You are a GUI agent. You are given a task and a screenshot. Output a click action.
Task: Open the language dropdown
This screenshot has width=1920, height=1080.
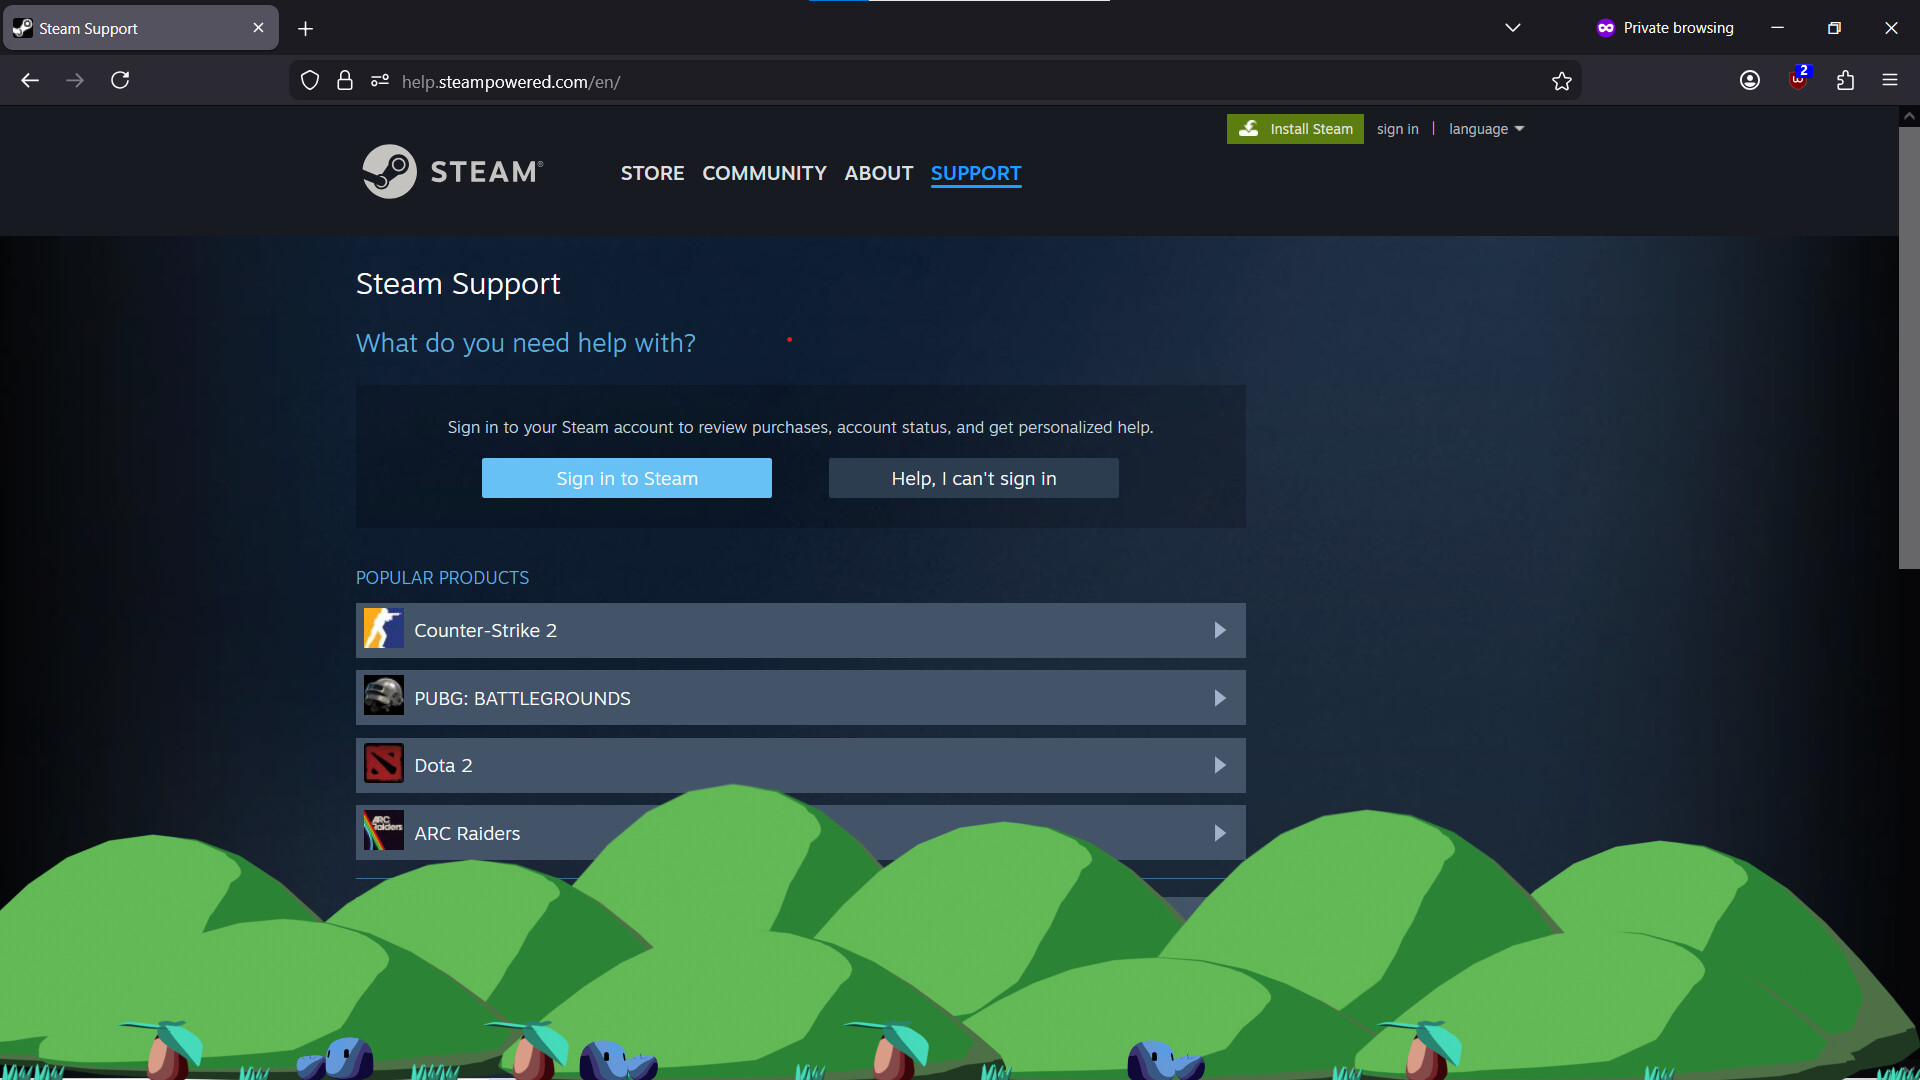pyautogui.click(x=1486, y=128)
